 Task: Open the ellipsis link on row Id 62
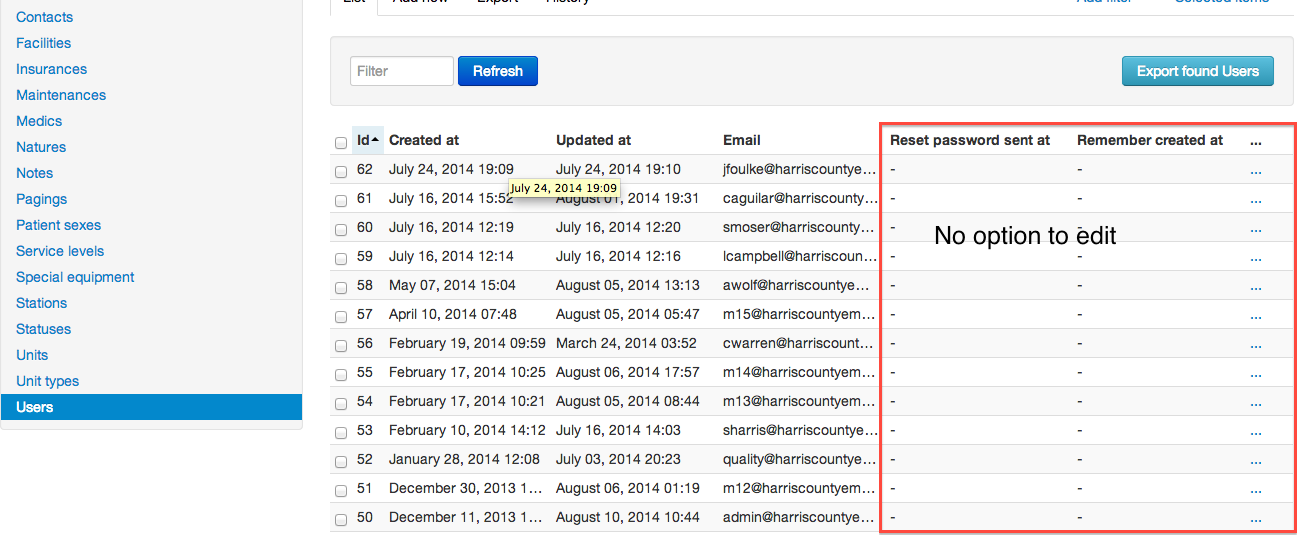(1256, 170)
